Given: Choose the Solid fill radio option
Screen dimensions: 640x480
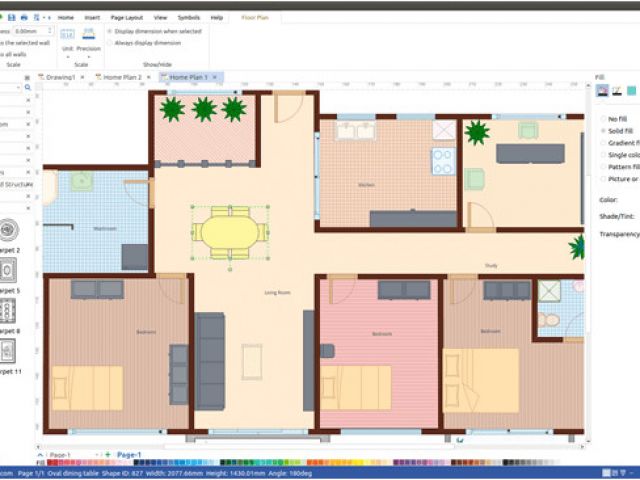Looking at the screenshot, I should point(602,131).
